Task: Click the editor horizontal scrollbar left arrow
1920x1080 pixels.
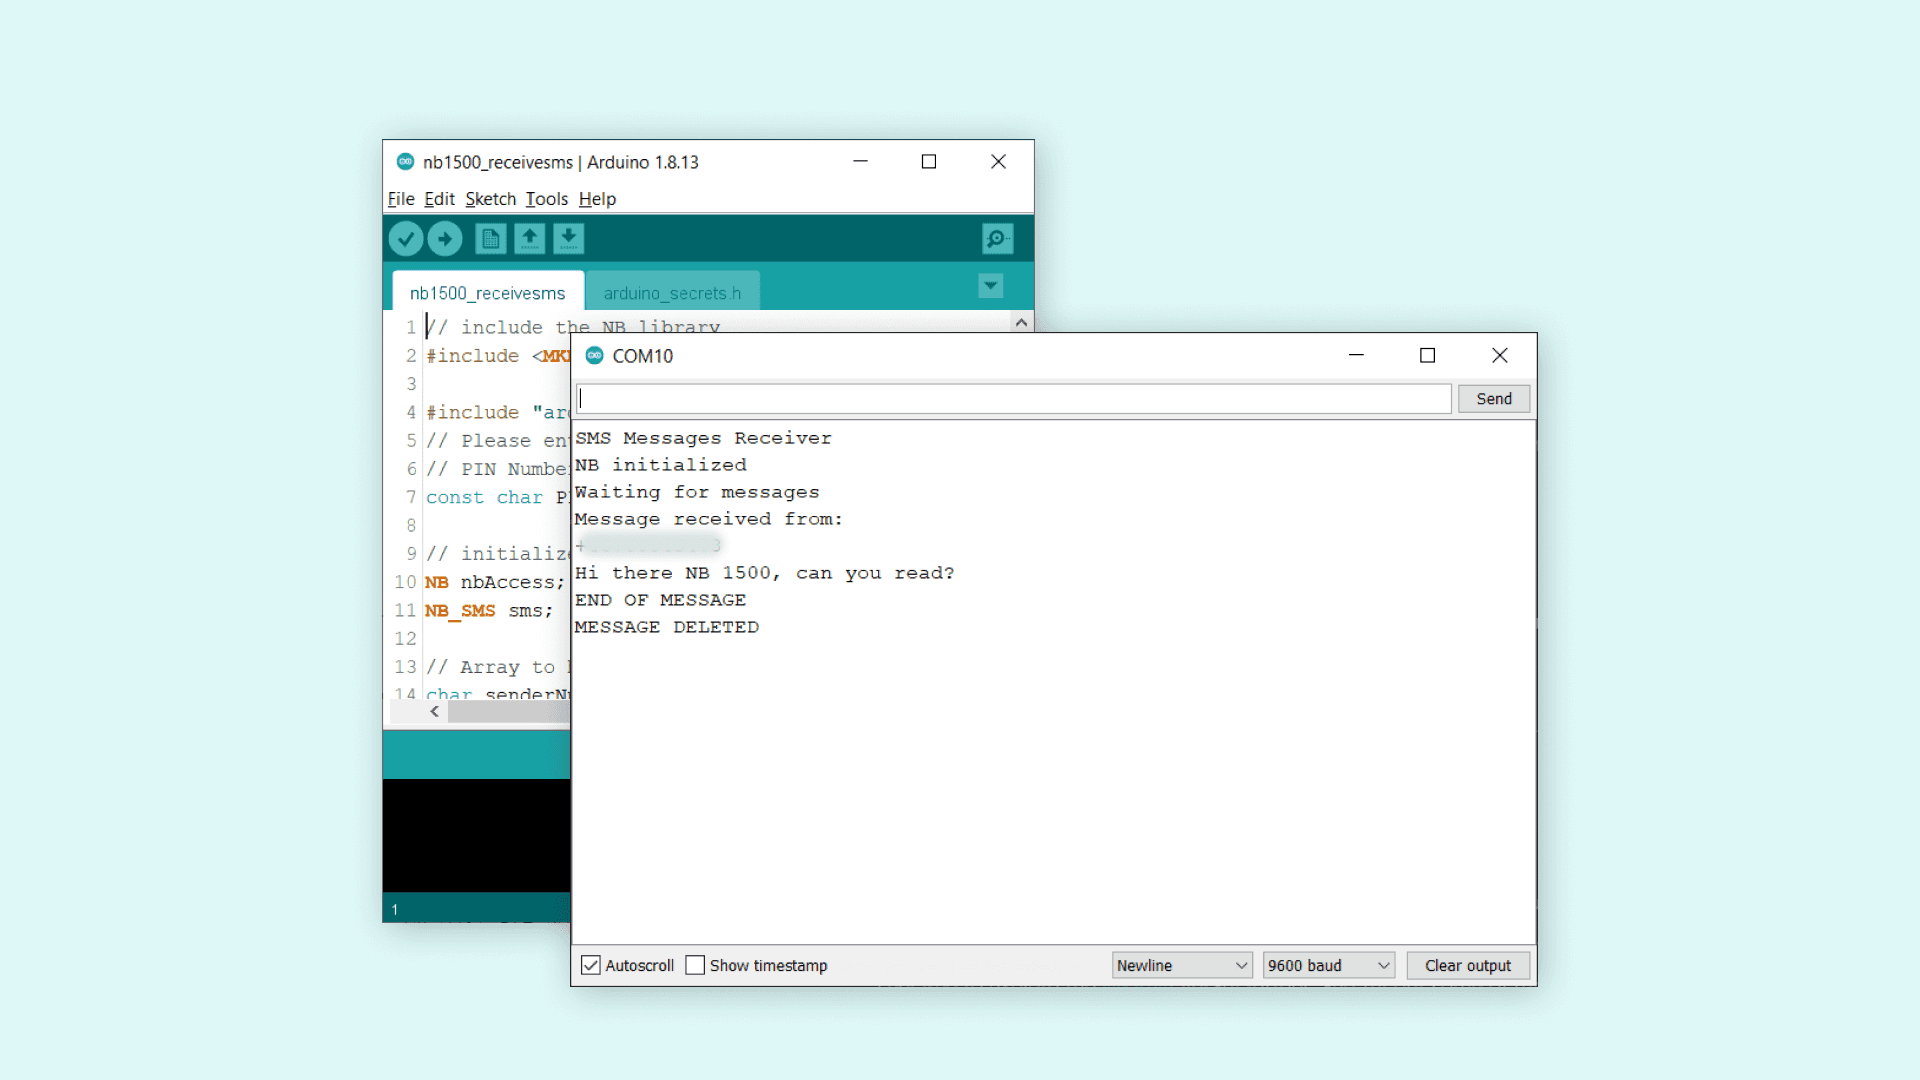Action: 434,712
